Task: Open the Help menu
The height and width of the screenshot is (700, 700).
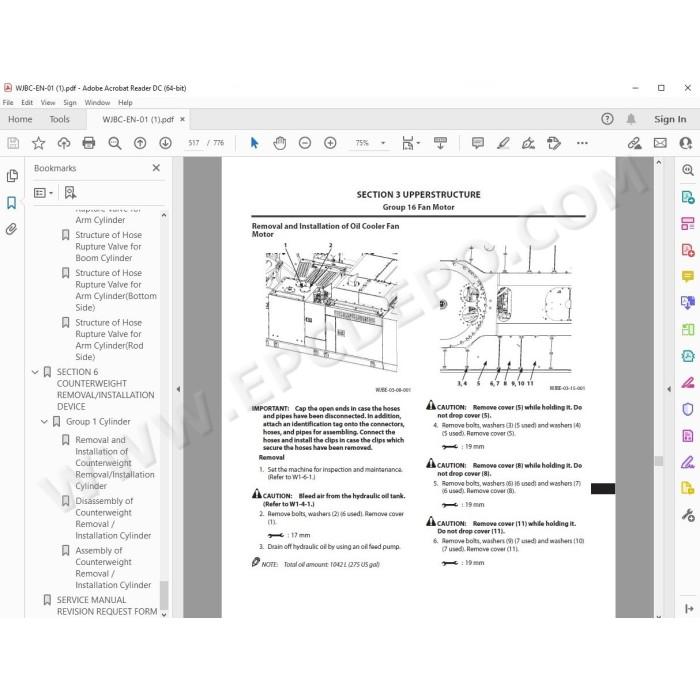Action: click(x=125, y=103)
